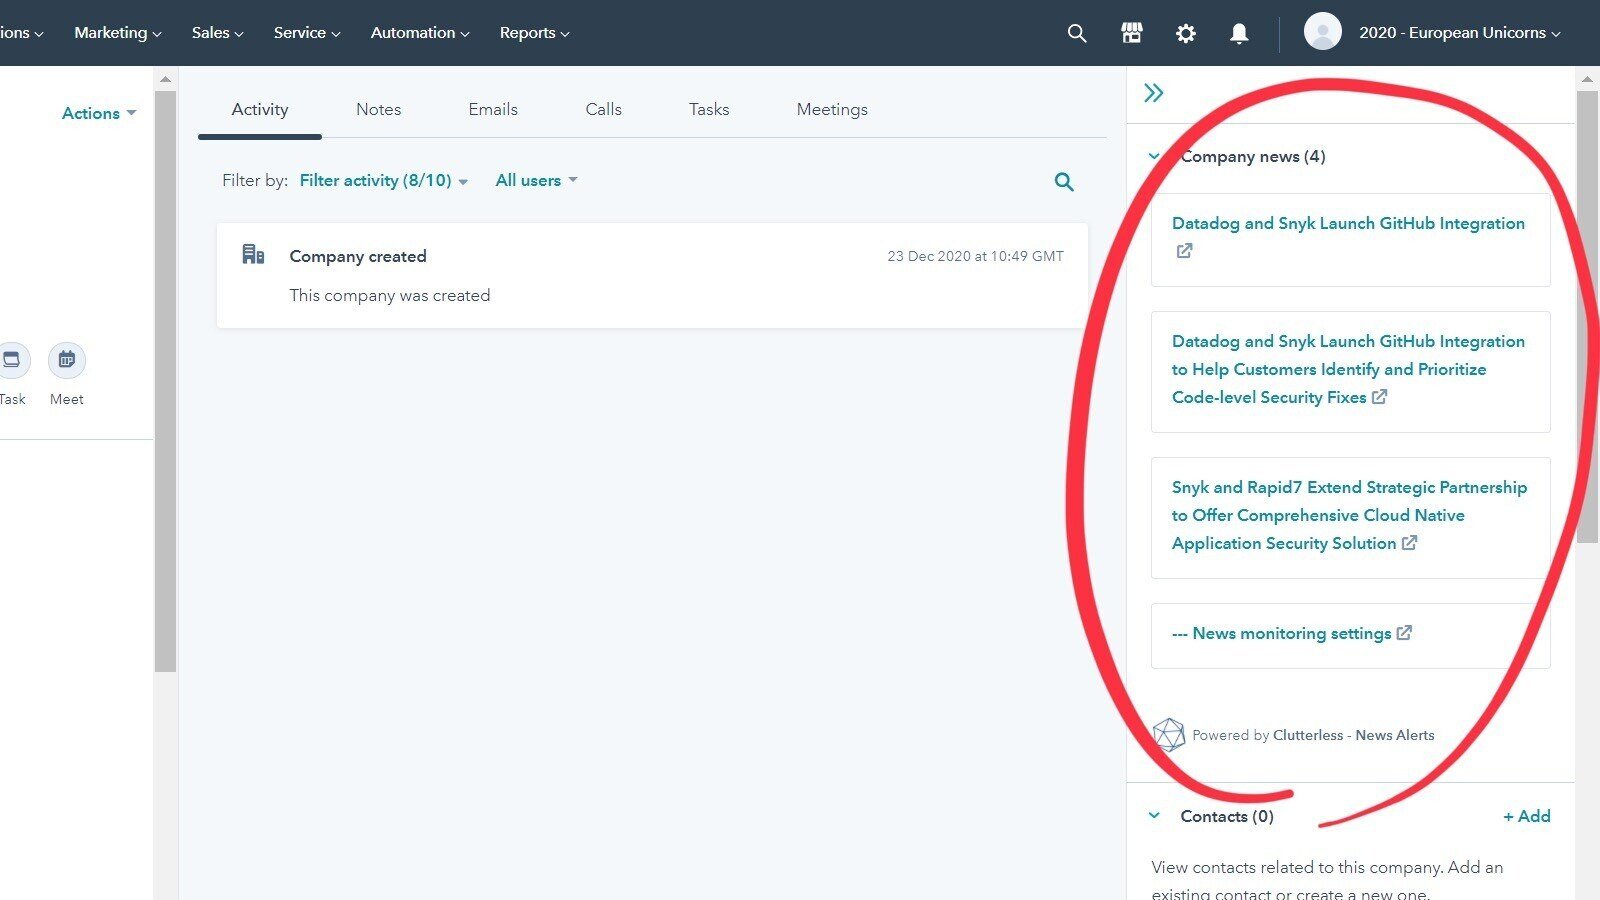This screenshot has width=1600, height=900.
Task: Select the Task icon
Action: (x=12, y=360)
